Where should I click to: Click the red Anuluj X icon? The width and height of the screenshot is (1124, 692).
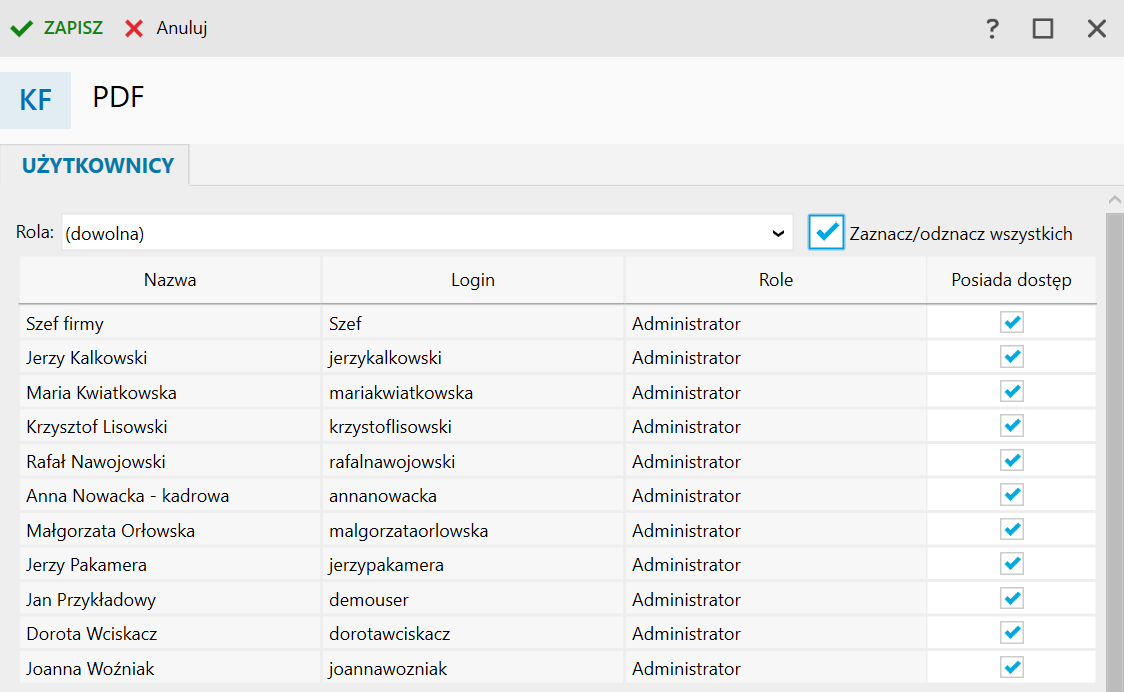134,28
